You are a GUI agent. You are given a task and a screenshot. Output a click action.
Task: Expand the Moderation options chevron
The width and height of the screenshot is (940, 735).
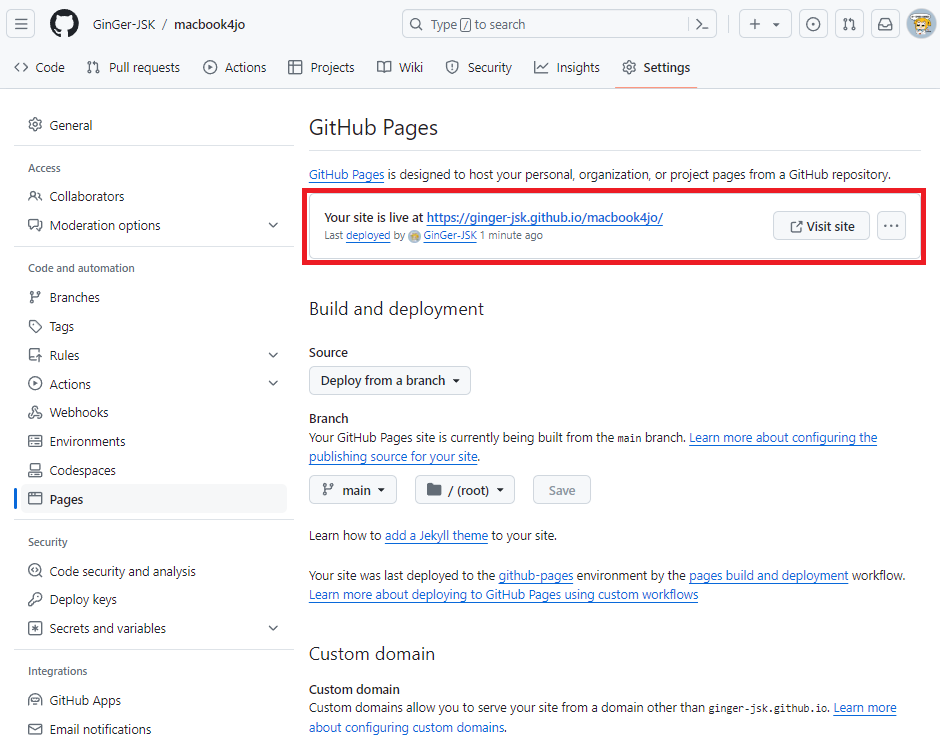tap(273, 225)
